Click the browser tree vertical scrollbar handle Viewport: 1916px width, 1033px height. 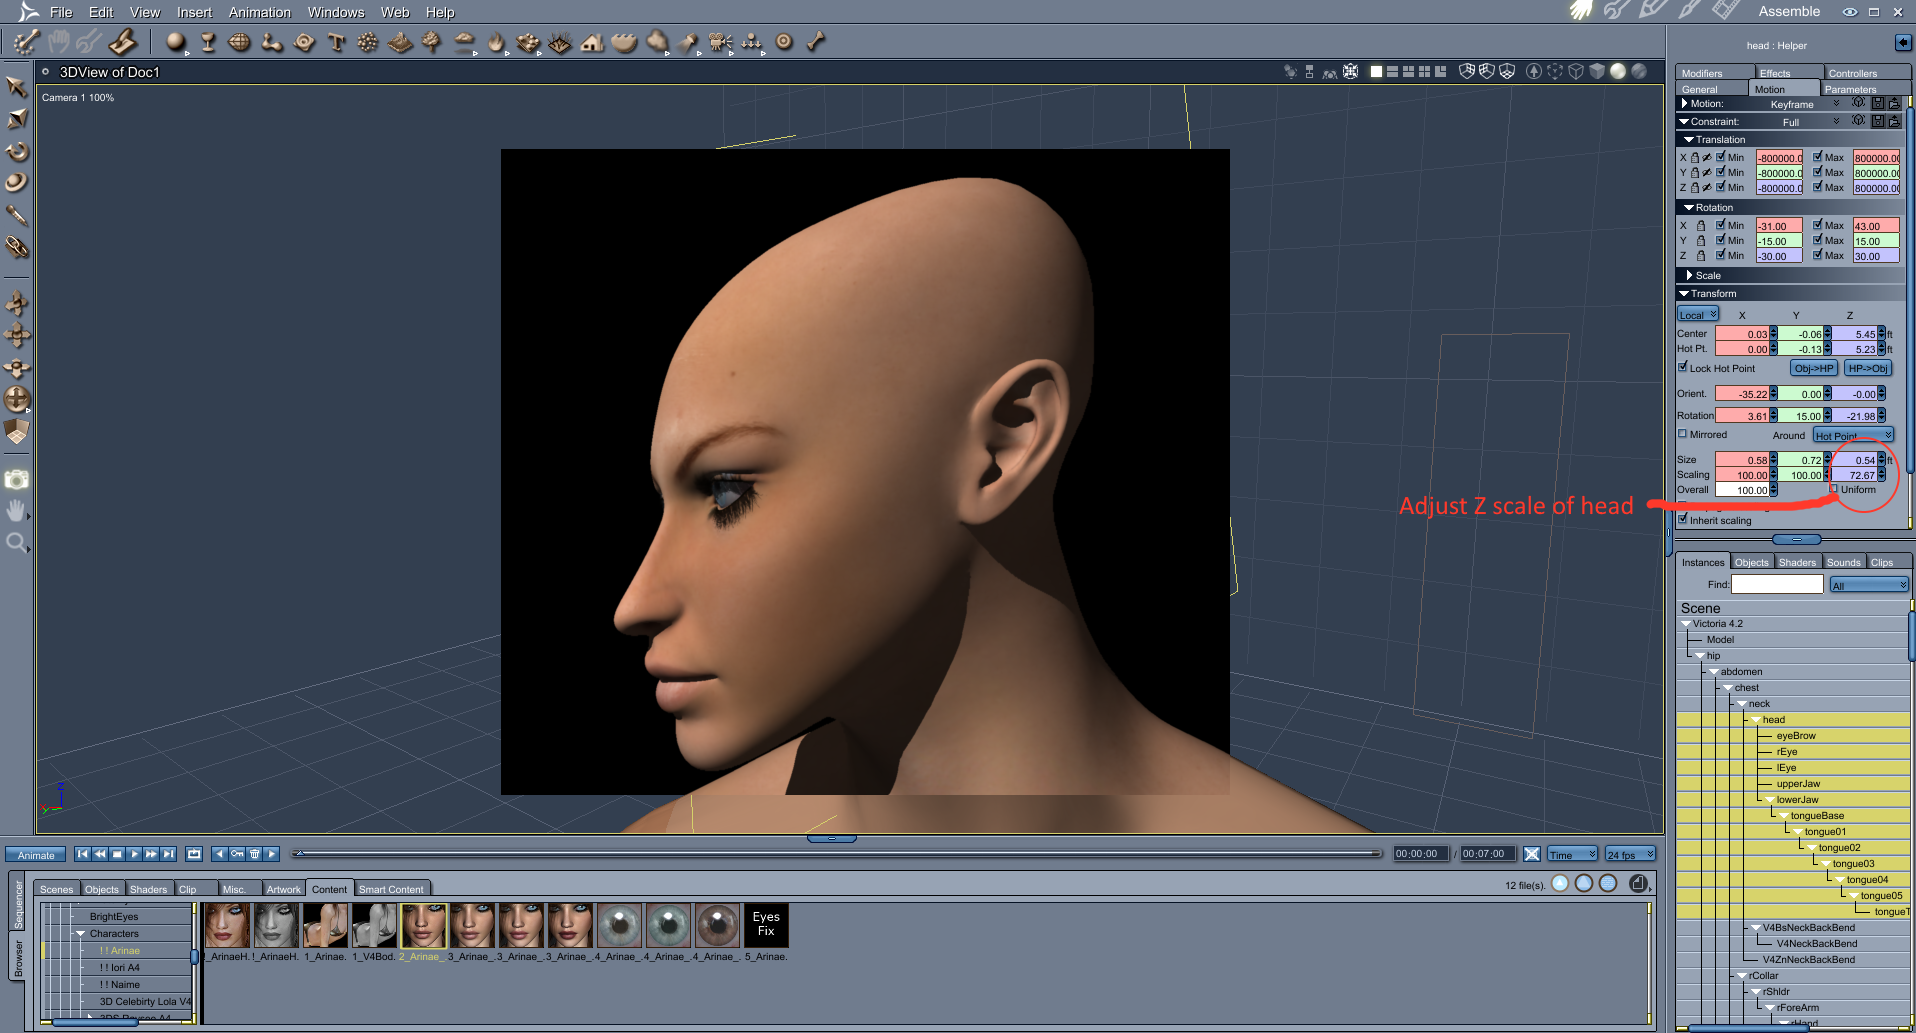195,957
